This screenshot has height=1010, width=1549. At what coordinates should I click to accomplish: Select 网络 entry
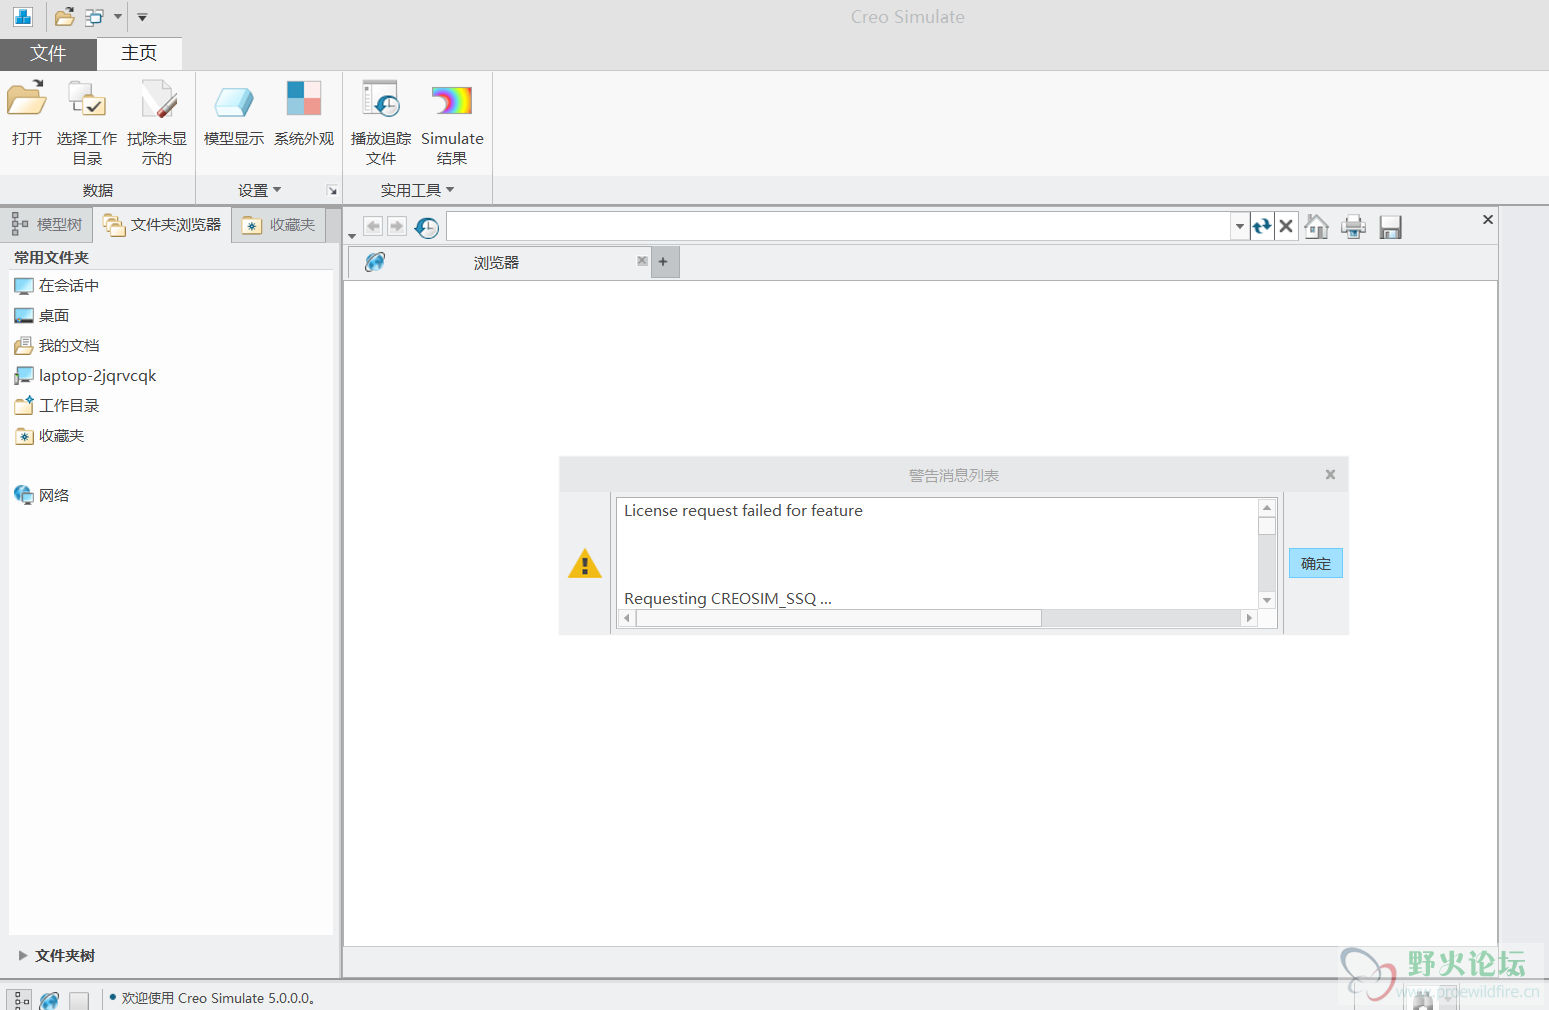42,496
